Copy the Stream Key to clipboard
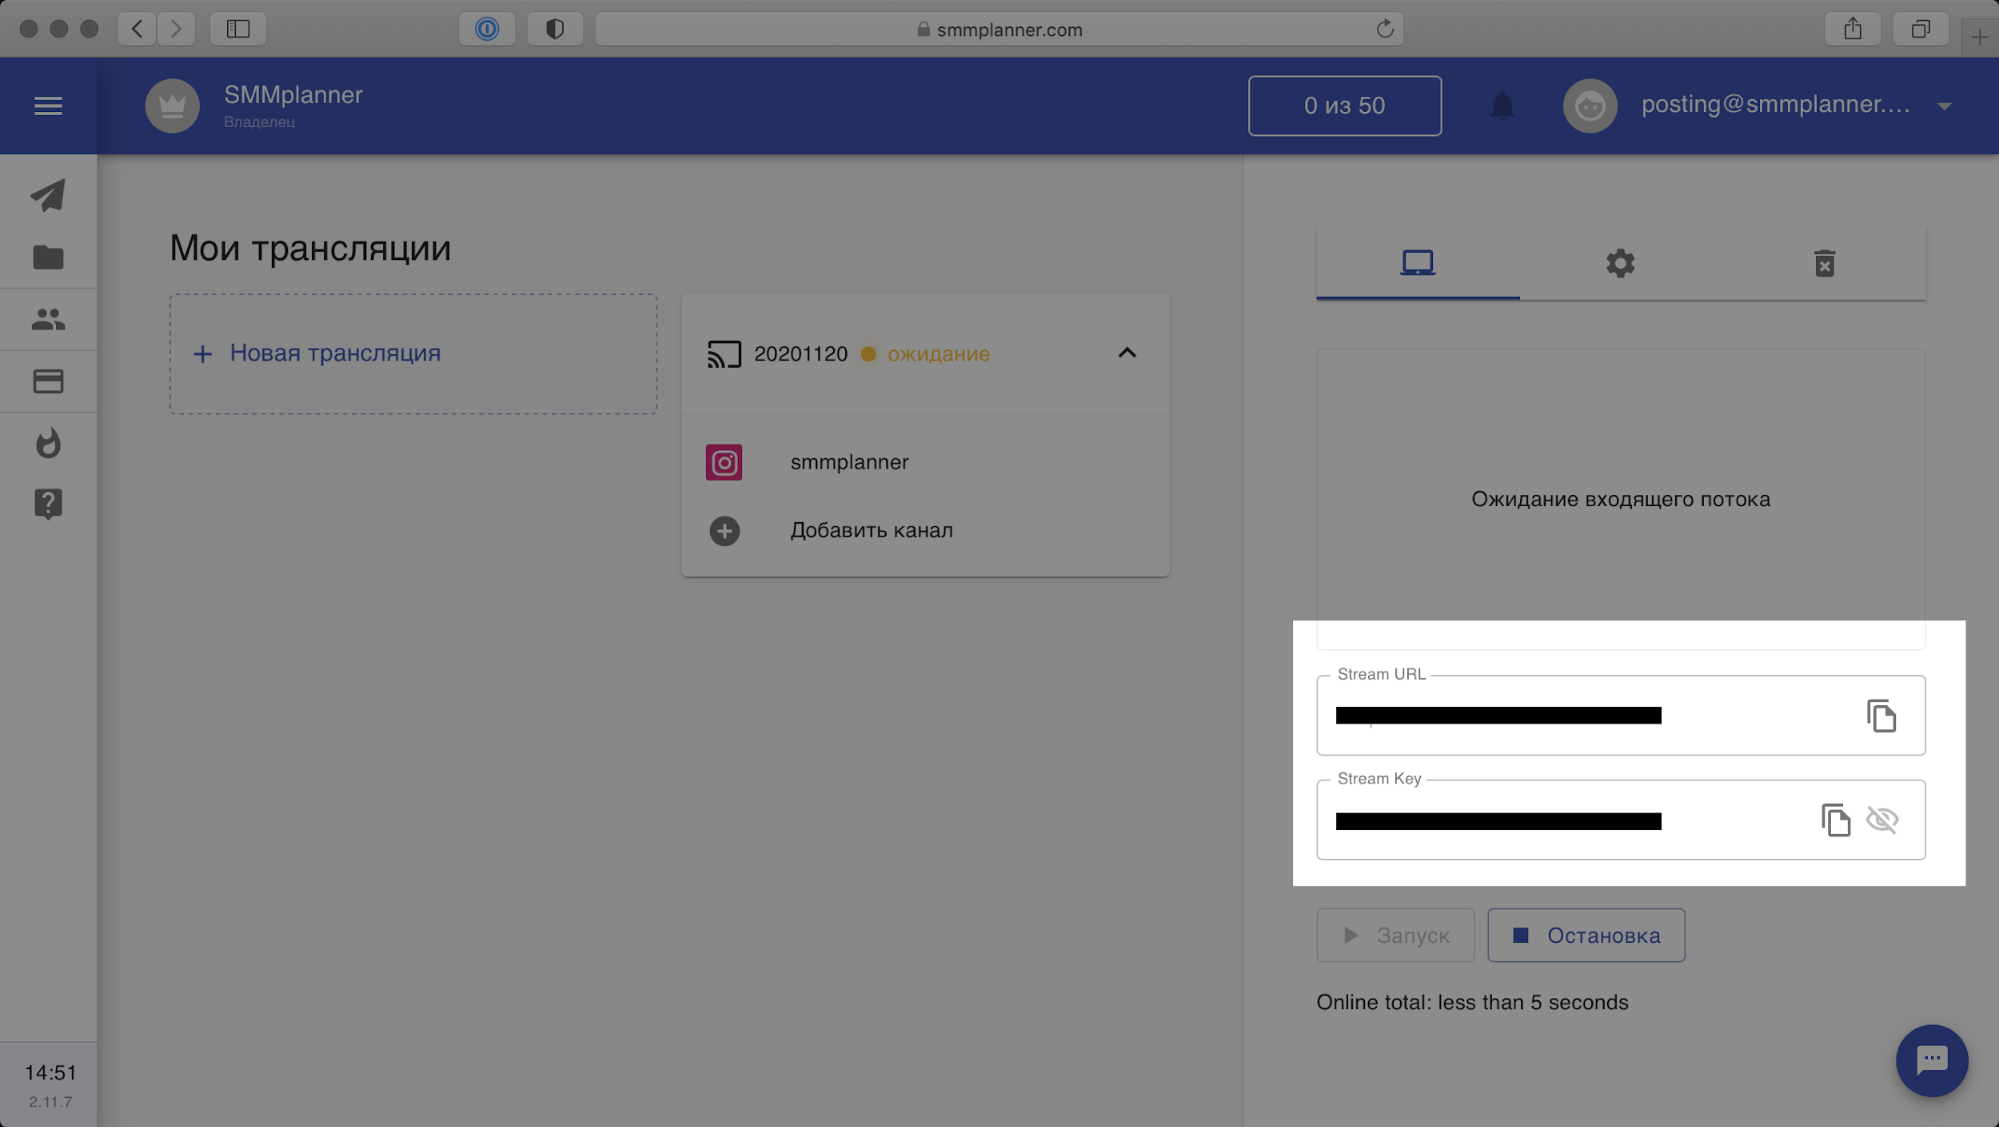The height and width of the screenshot is (1128, 1999). coord(1835,820)
